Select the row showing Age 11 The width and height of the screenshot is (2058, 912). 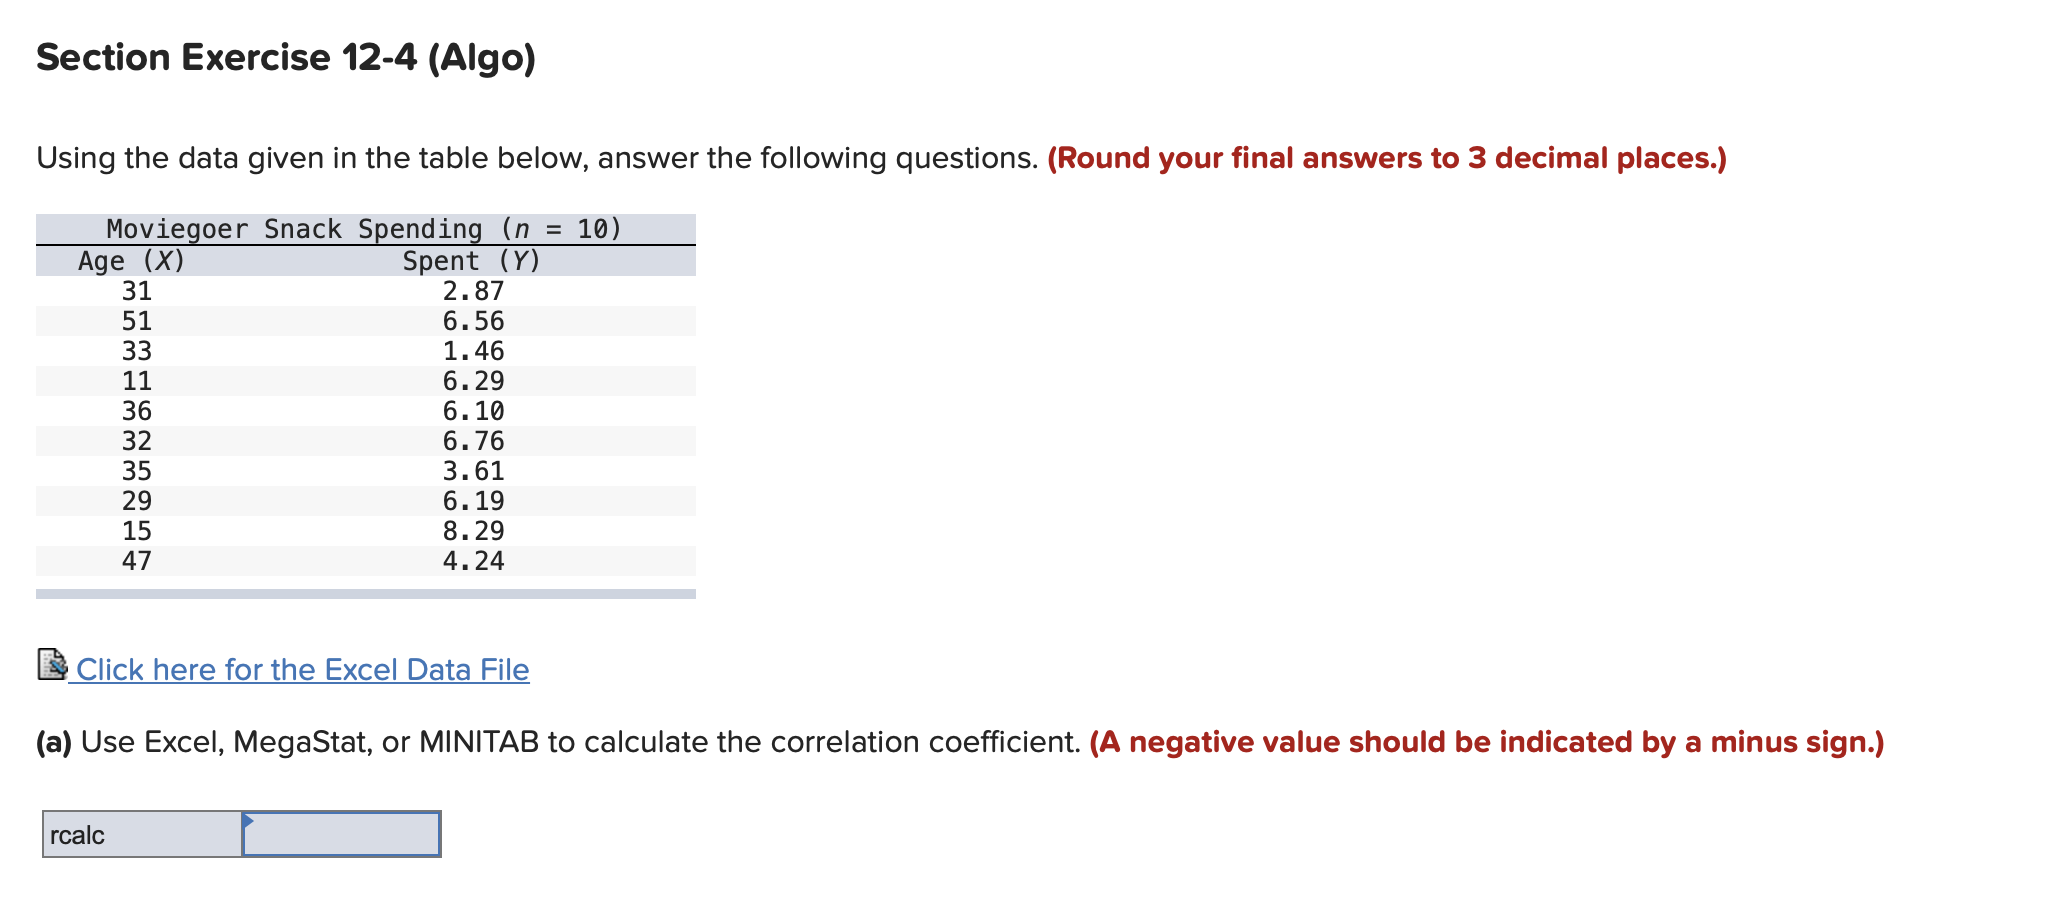tap(300, 381)
